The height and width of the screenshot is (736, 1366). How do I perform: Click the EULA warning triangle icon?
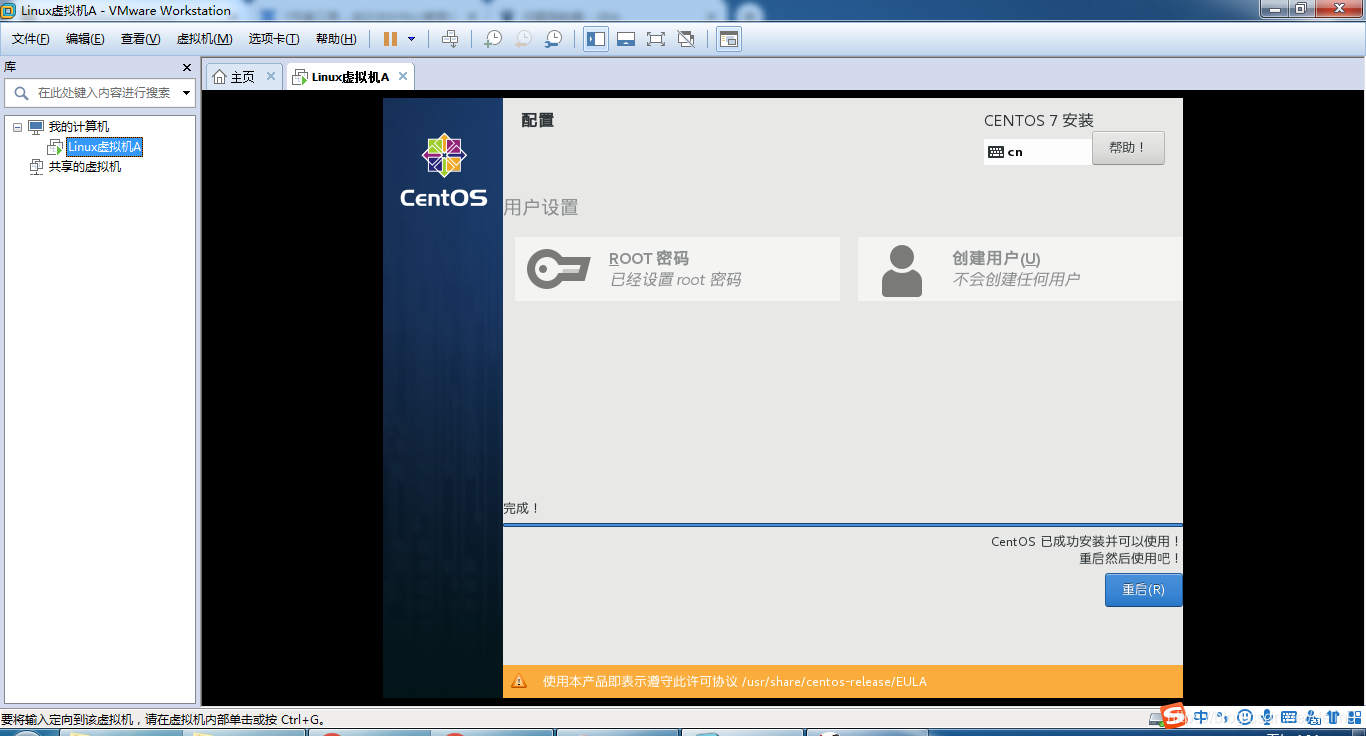coord(519,682)
